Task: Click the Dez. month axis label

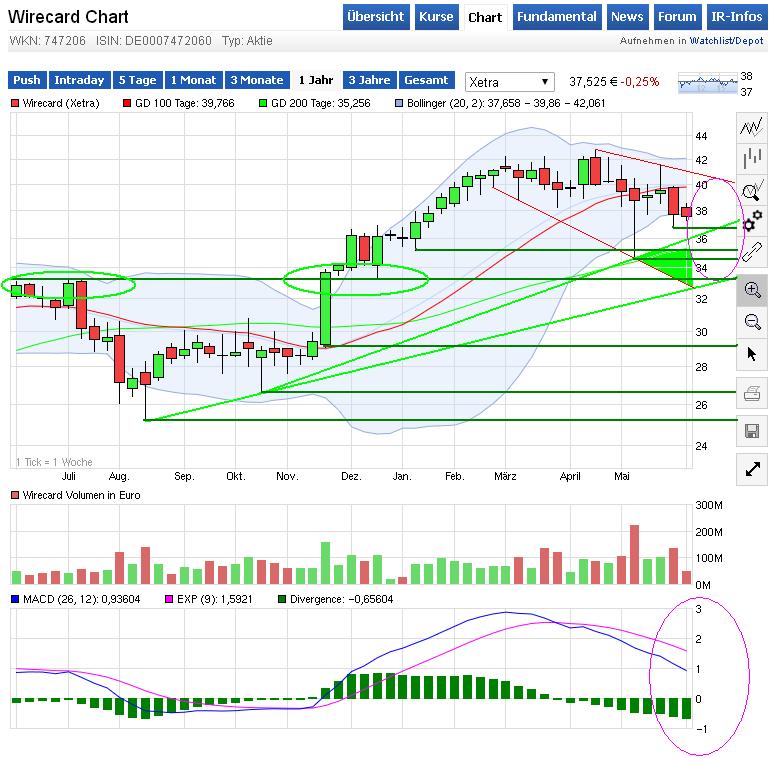Action: click(352, 476)
